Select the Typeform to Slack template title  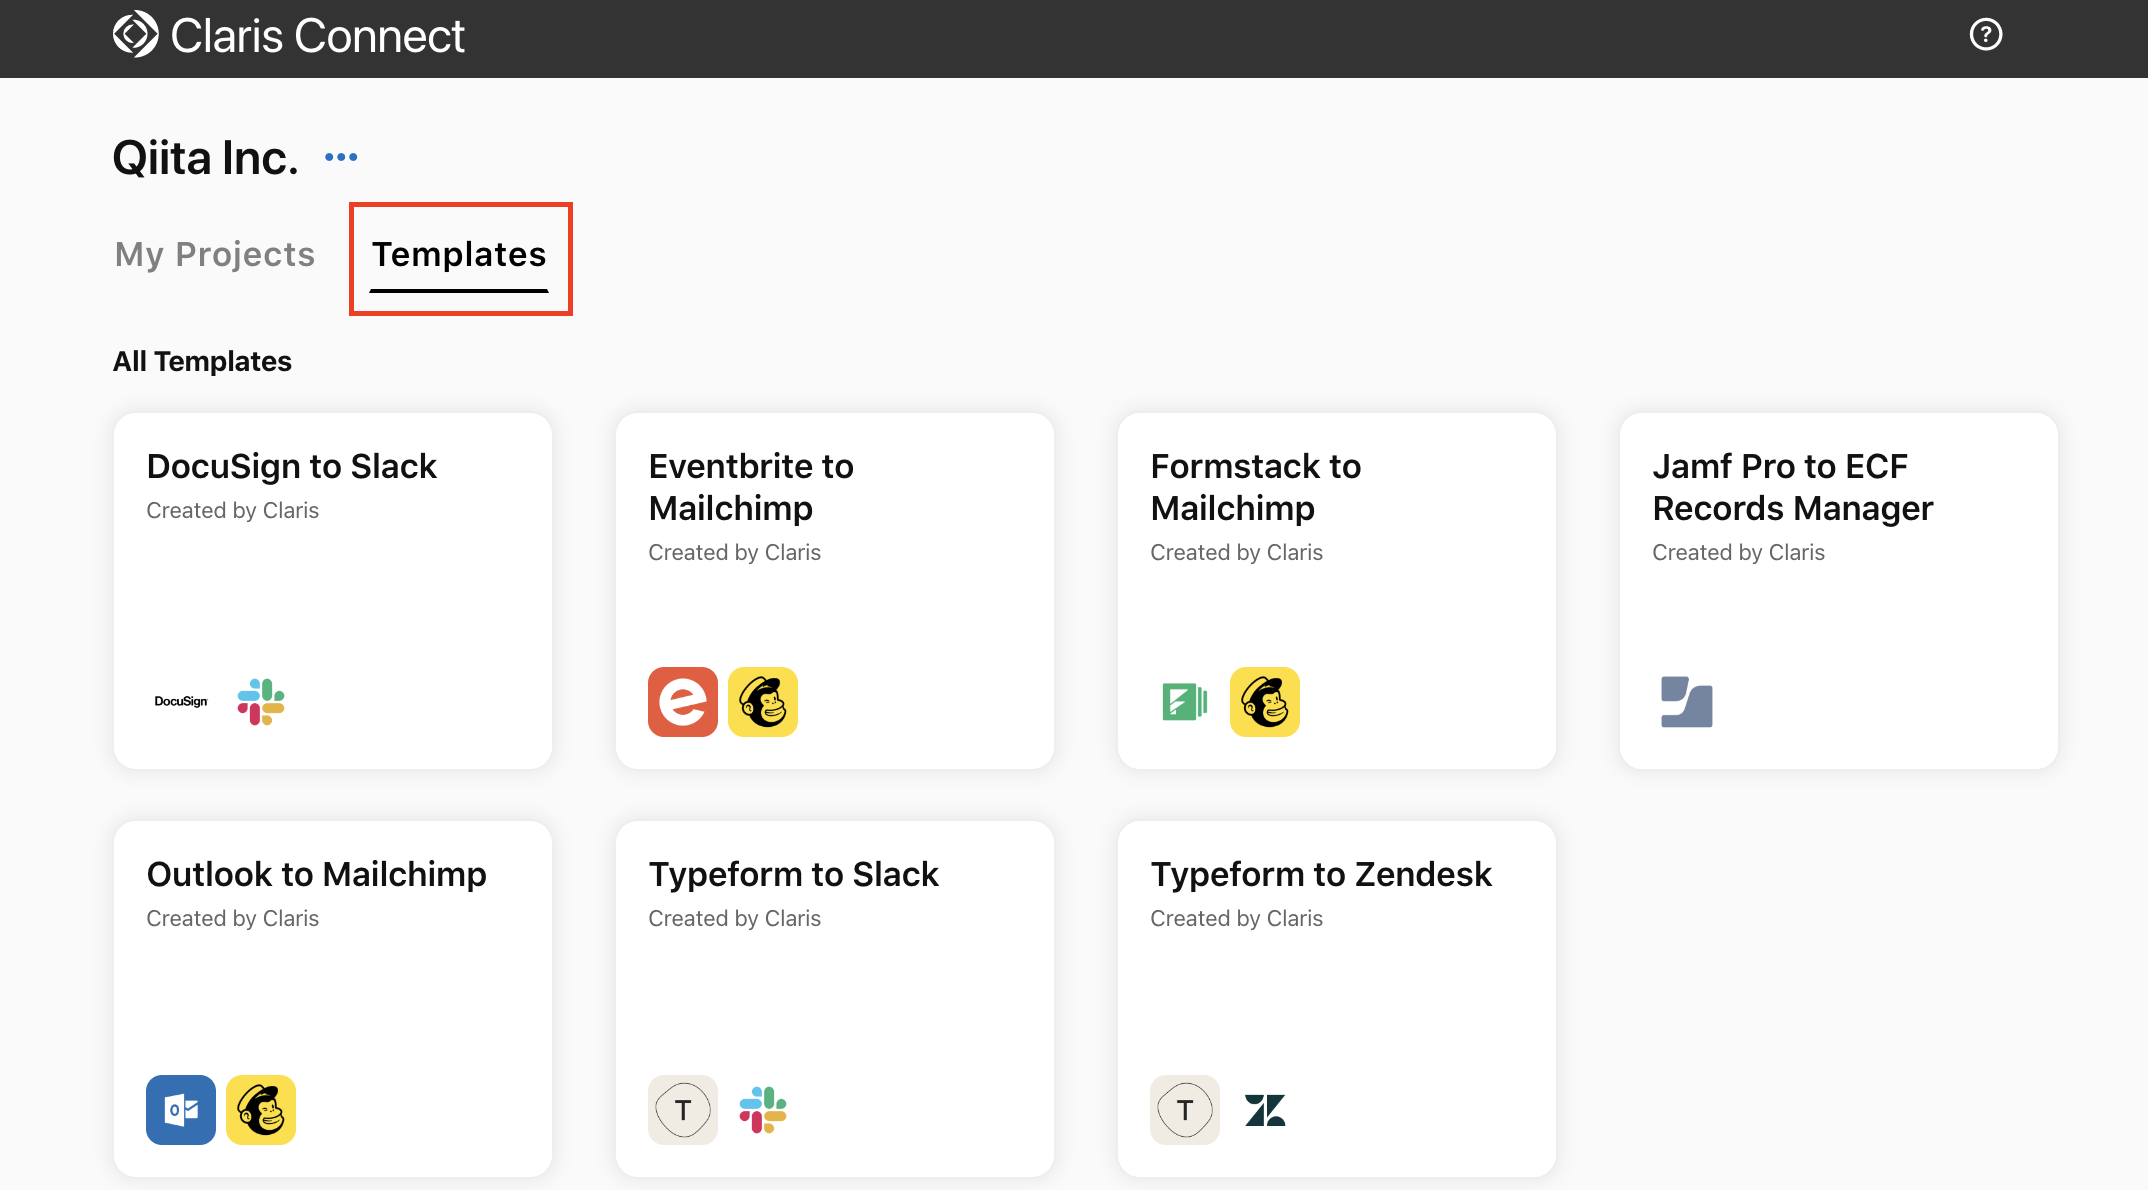[793, 875]
